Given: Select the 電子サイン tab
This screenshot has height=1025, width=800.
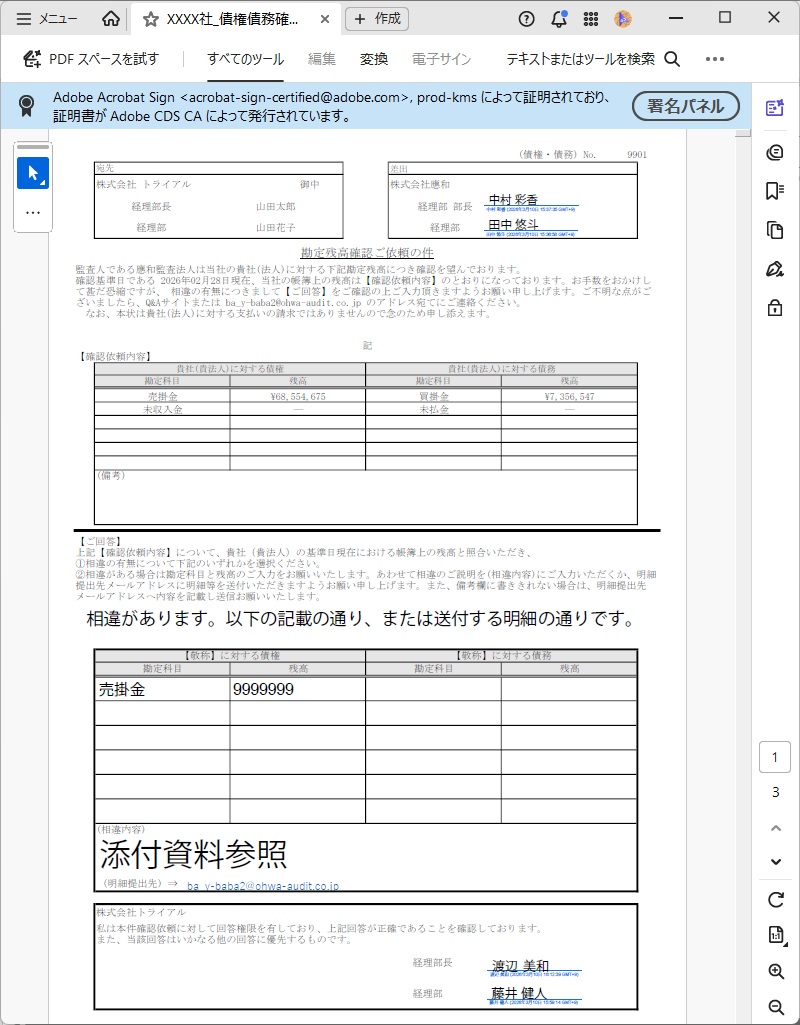Looking at the screenshot, I should click(x=441, y=59).
